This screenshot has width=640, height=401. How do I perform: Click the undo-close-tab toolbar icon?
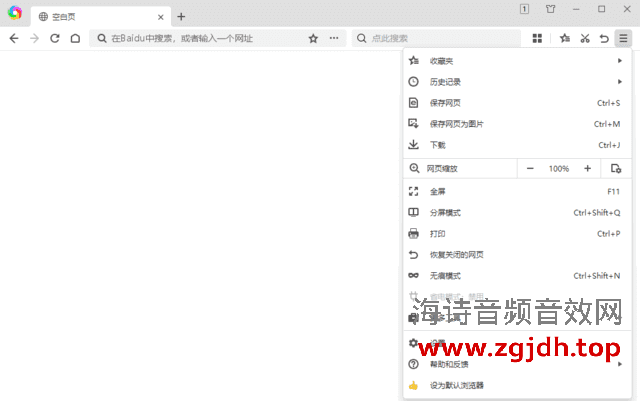click(x=604, y=38)
